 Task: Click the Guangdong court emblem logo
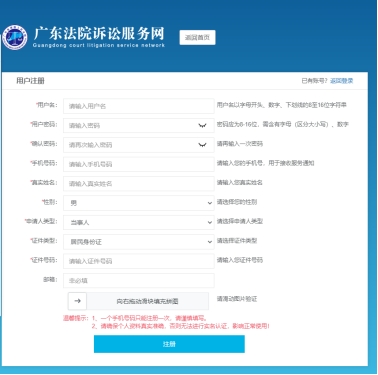point(15,37)
